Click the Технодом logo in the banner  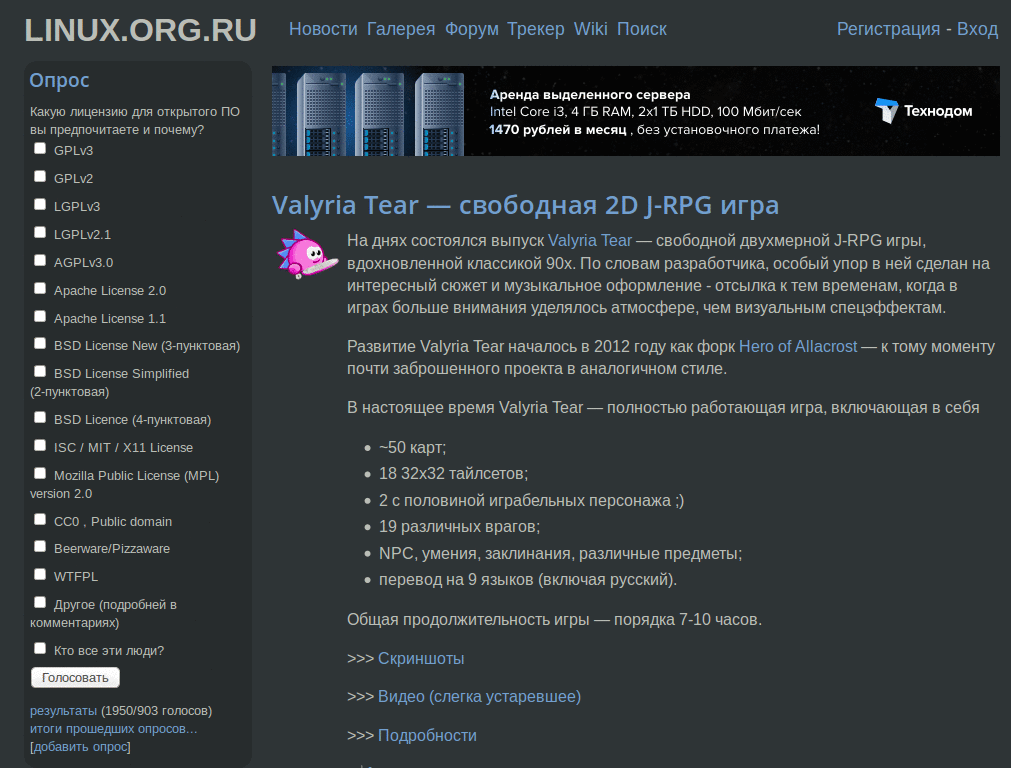click(923, 110)
